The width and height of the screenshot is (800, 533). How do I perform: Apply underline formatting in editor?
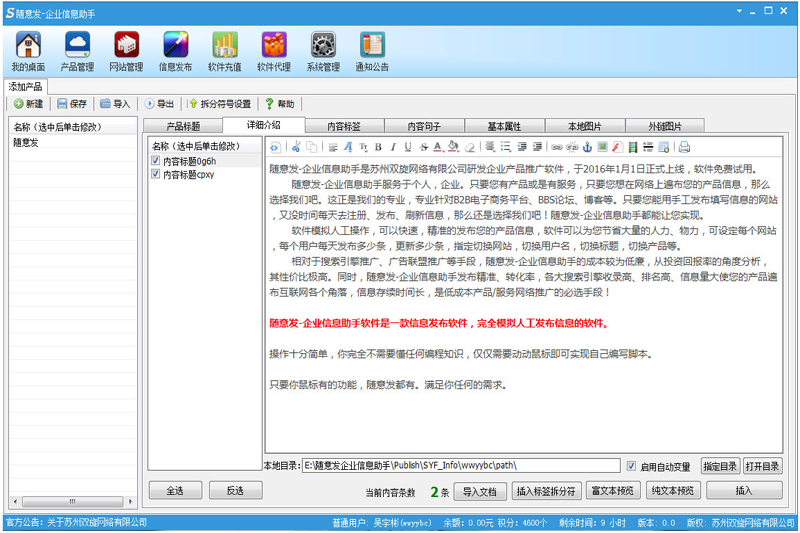408,147
